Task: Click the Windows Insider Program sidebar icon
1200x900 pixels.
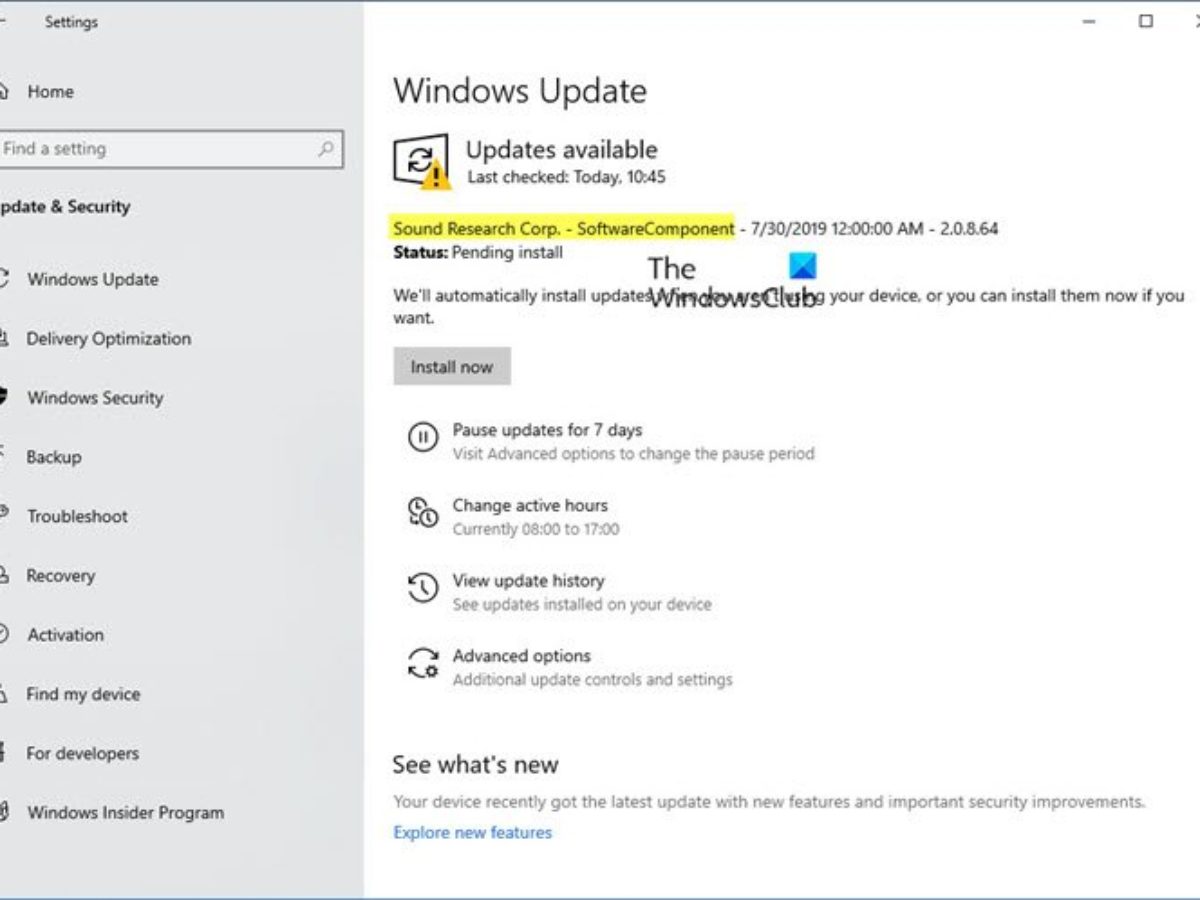Action: pos(4,811)
